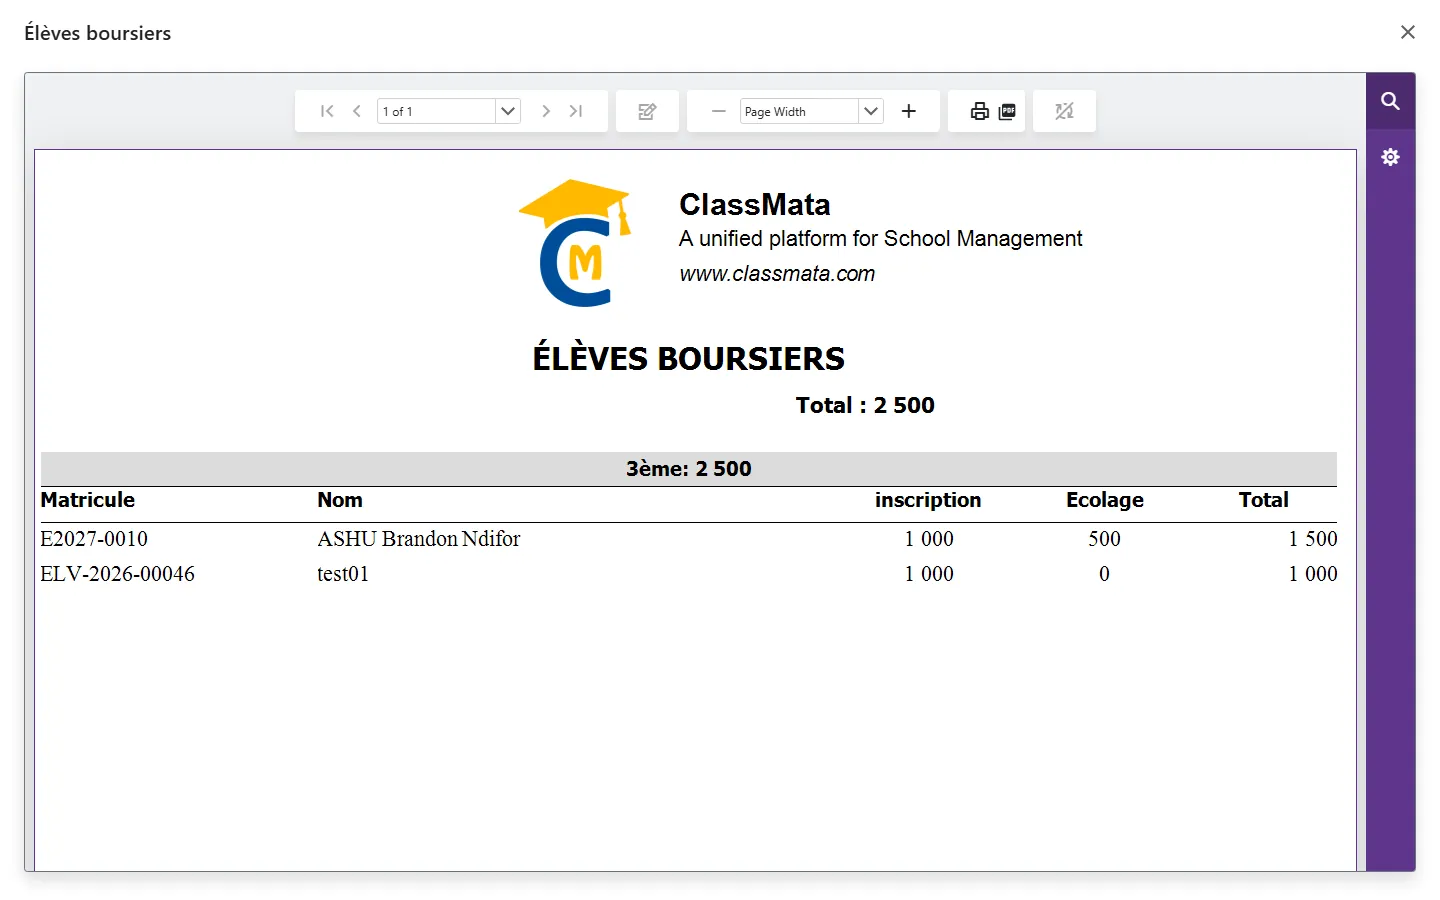Click the 'Nom' column header
The image size is (1440, 900).
click(340, 500)
